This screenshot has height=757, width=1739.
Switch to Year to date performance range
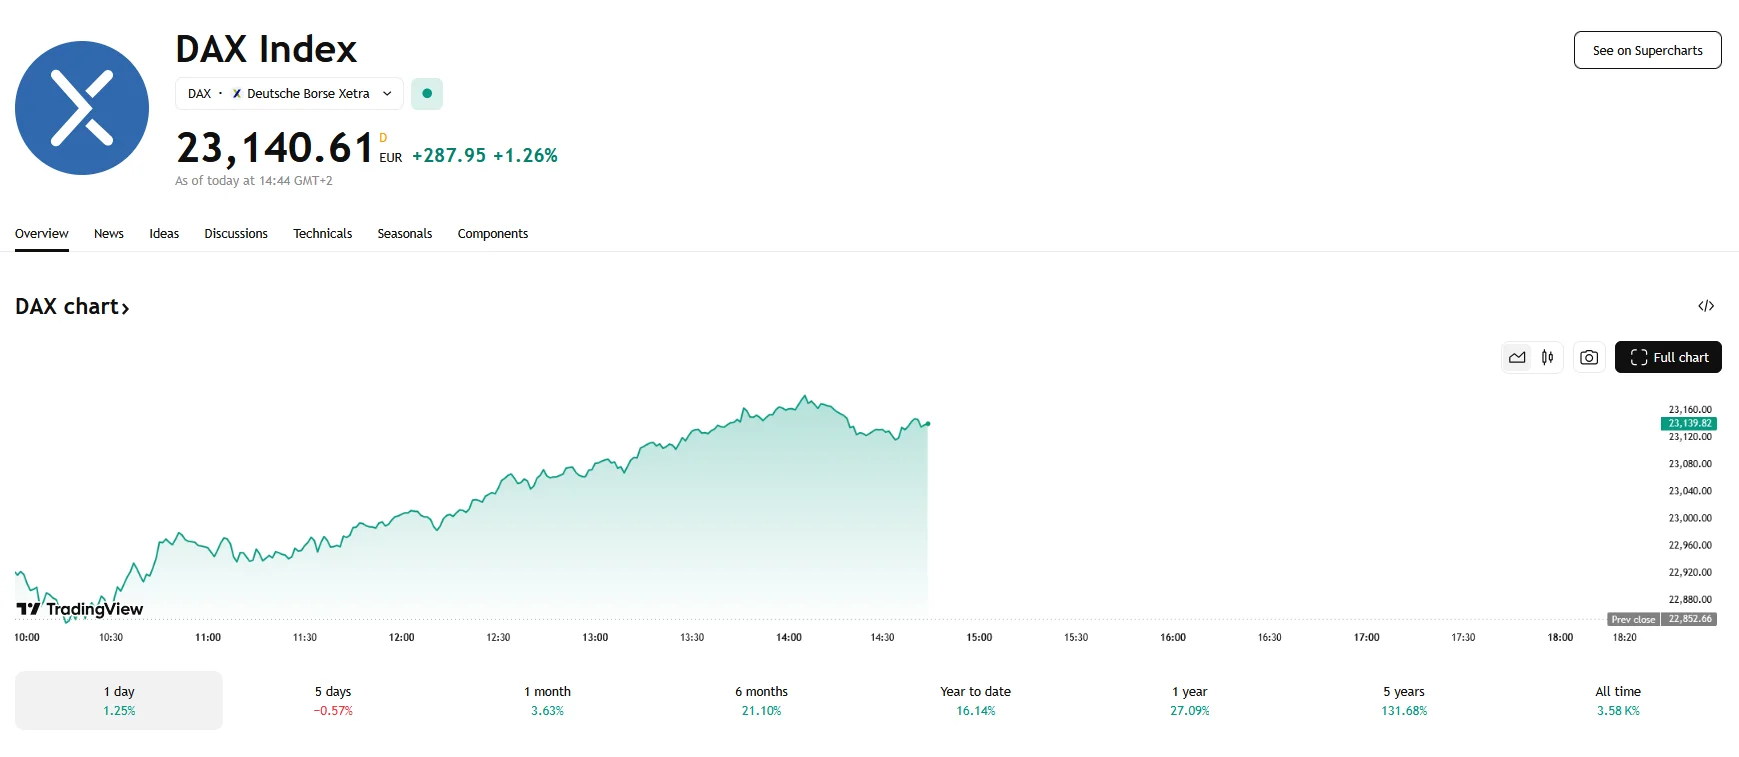point(973,700)
